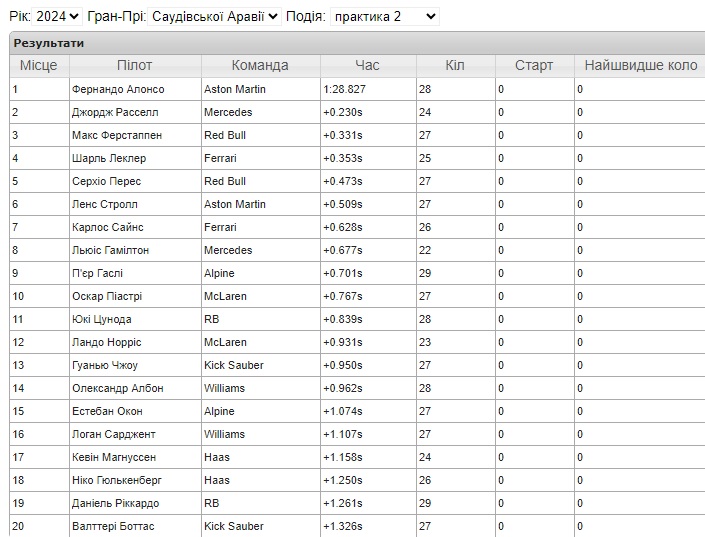
Task: Sort by the Пілот column header
Action: pyautogui.click(x=134, y=65)
